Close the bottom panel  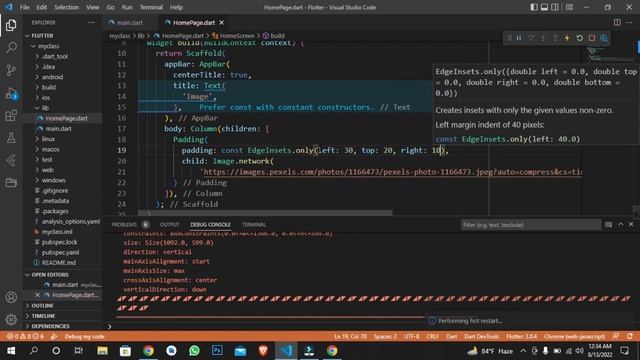tap(631, 224)
